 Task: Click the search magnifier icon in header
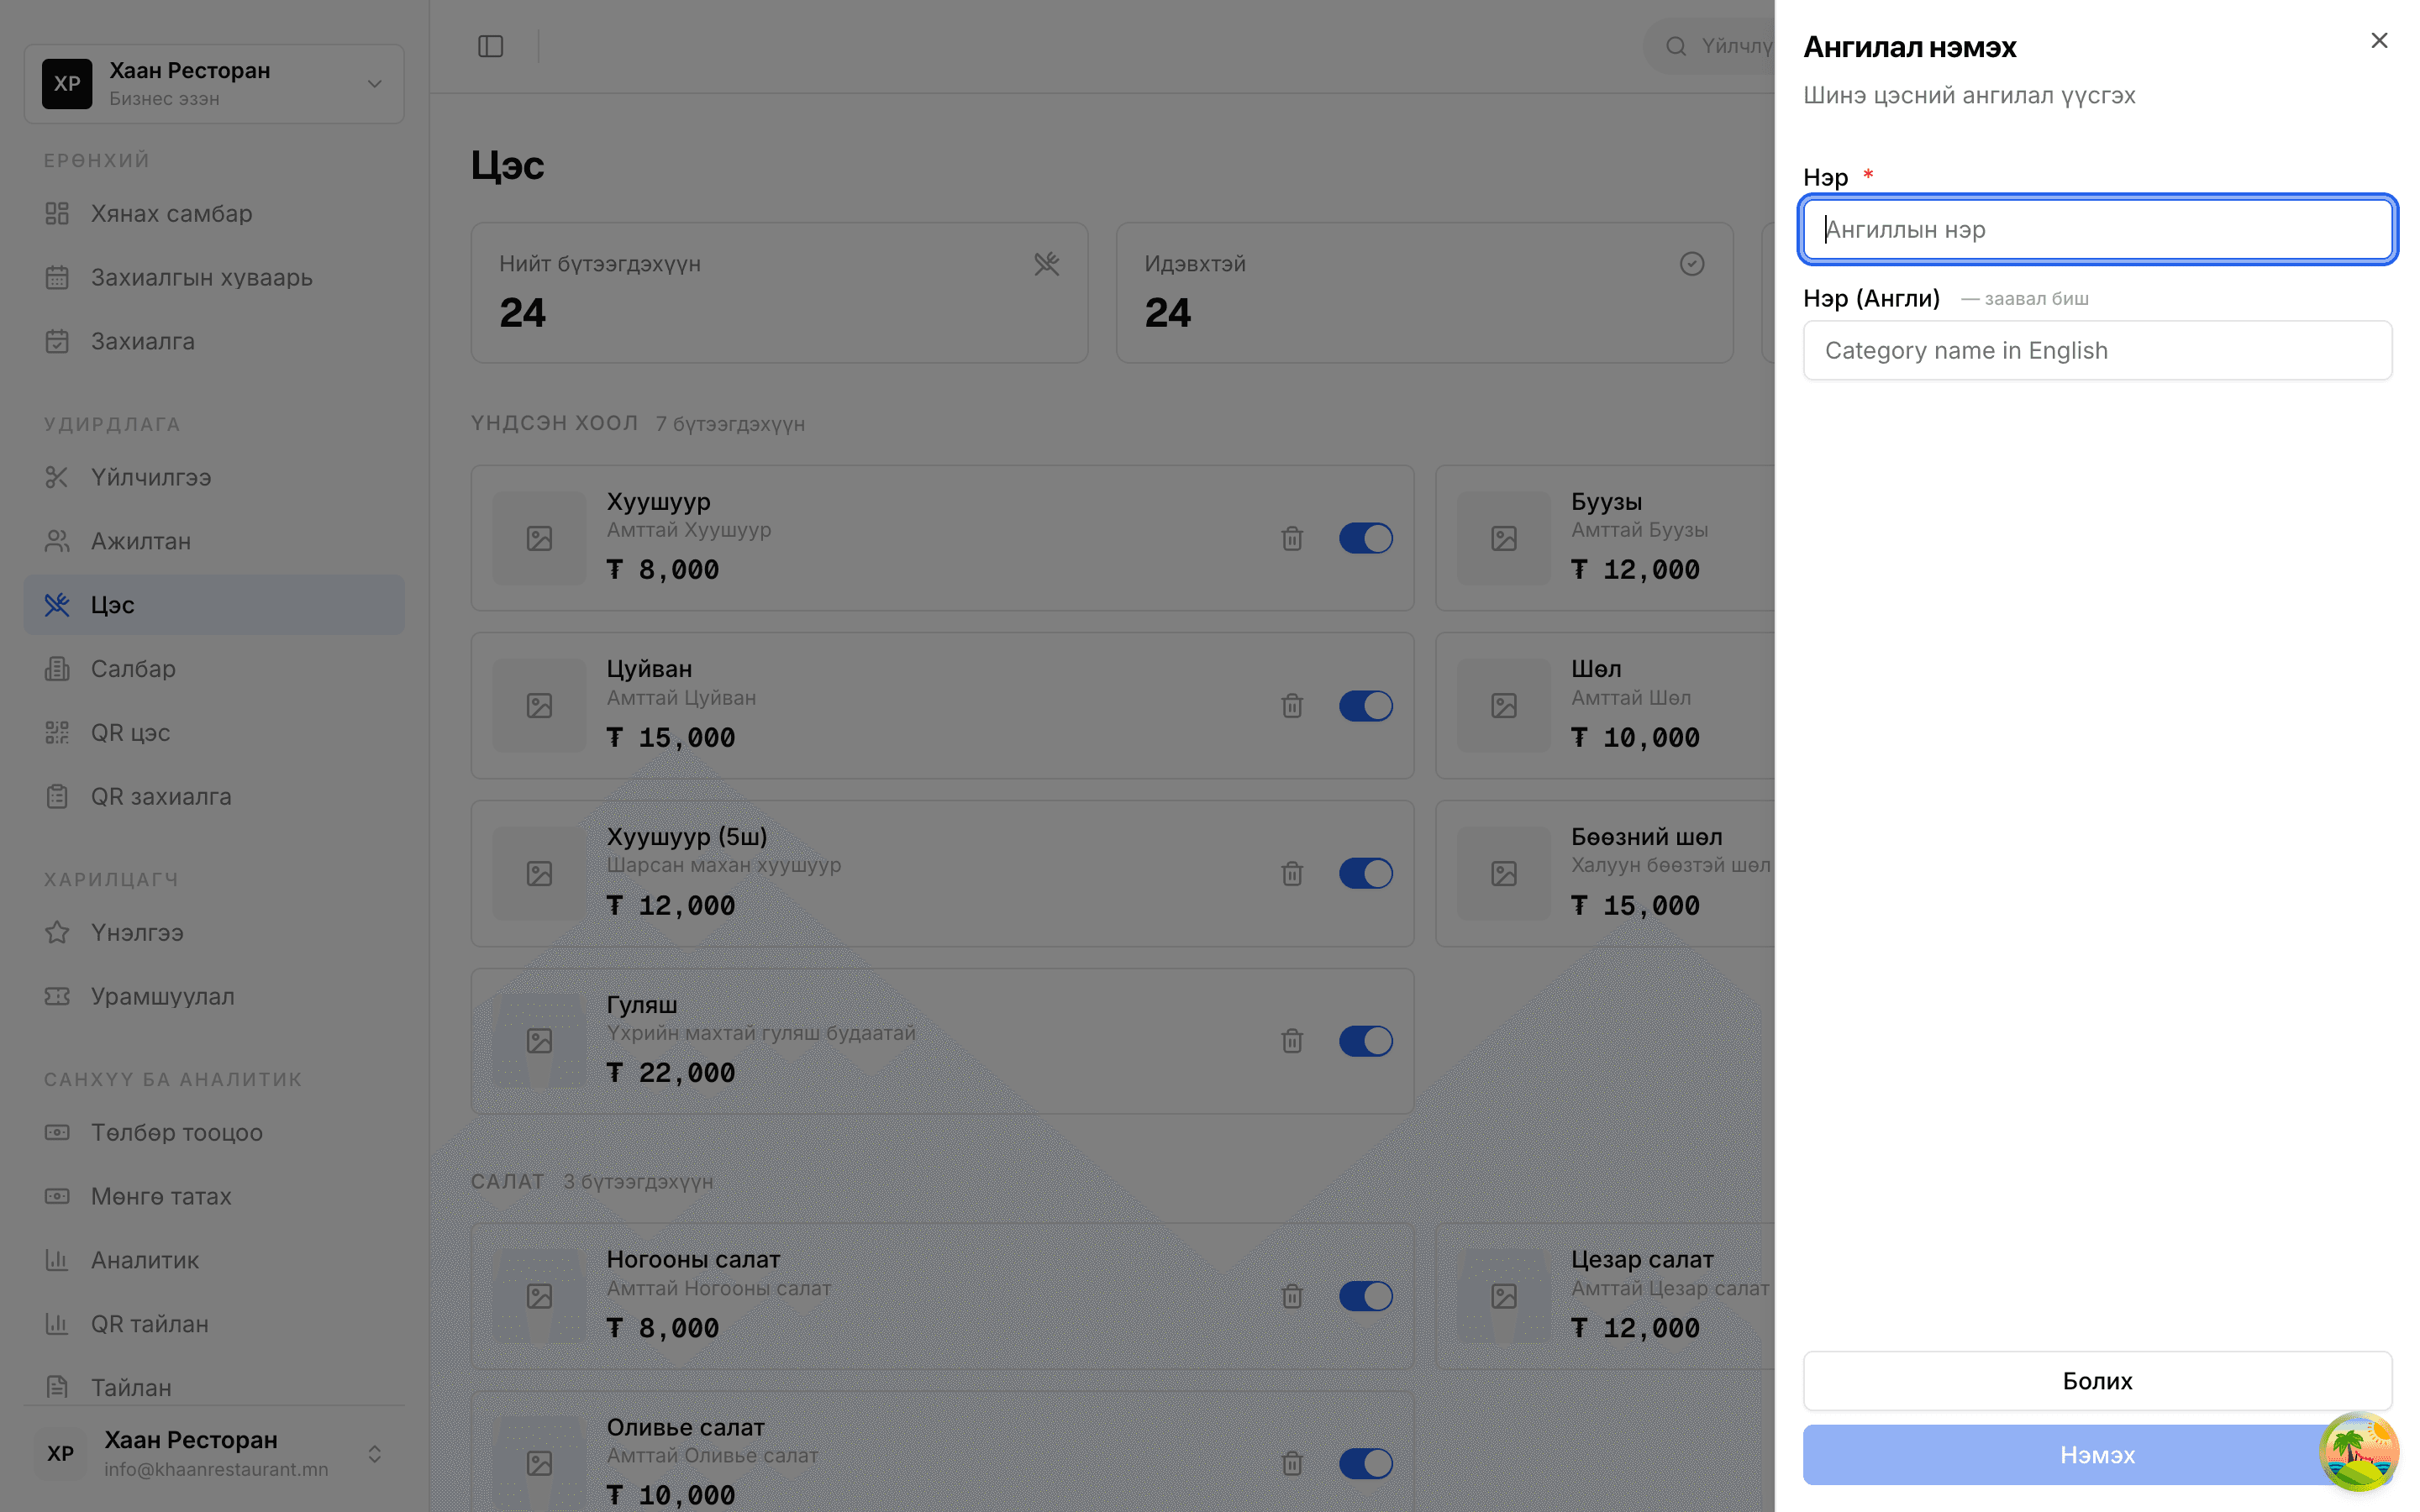(x=1676, y=46)
